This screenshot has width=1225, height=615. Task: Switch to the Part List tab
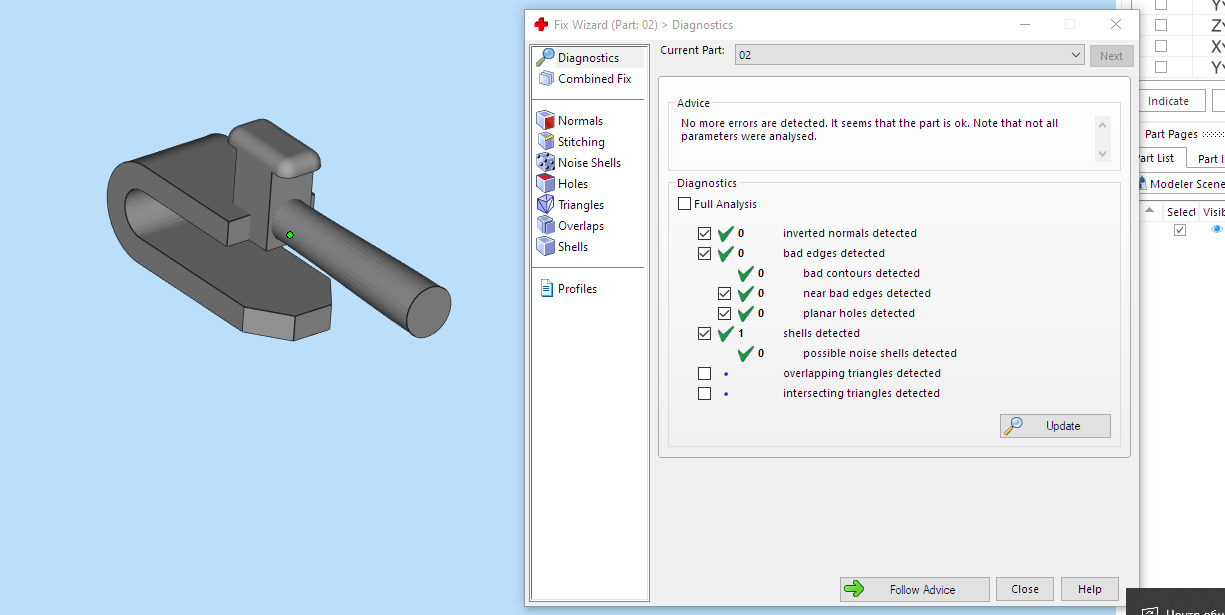[x=1161, y=159]
